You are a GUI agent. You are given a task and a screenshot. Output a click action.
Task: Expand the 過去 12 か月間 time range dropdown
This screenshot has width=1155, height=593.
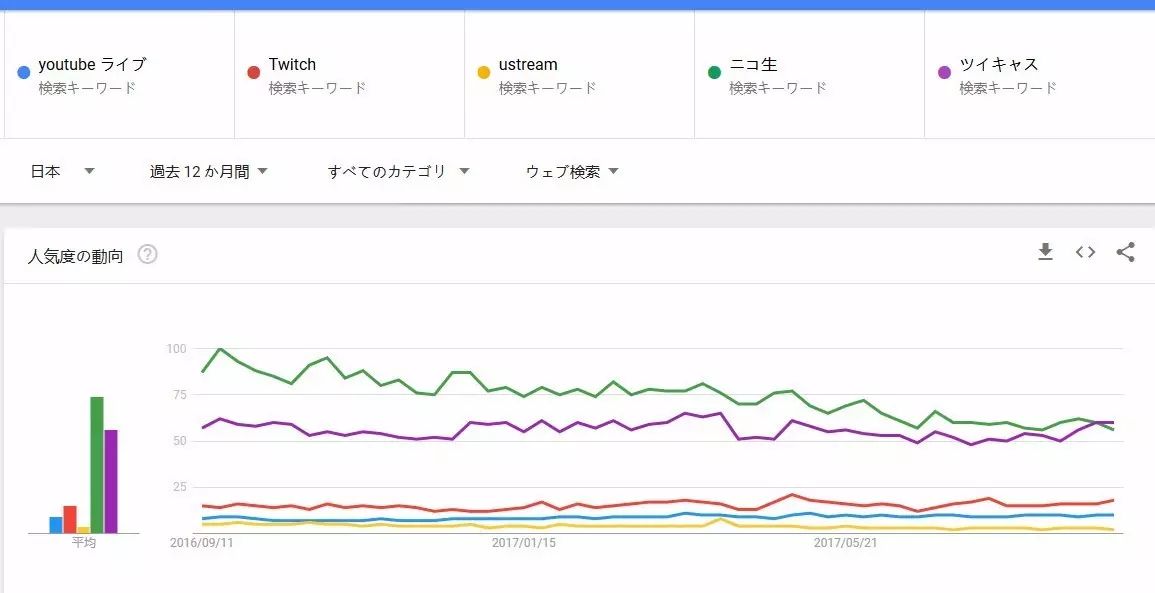[209, 171]
